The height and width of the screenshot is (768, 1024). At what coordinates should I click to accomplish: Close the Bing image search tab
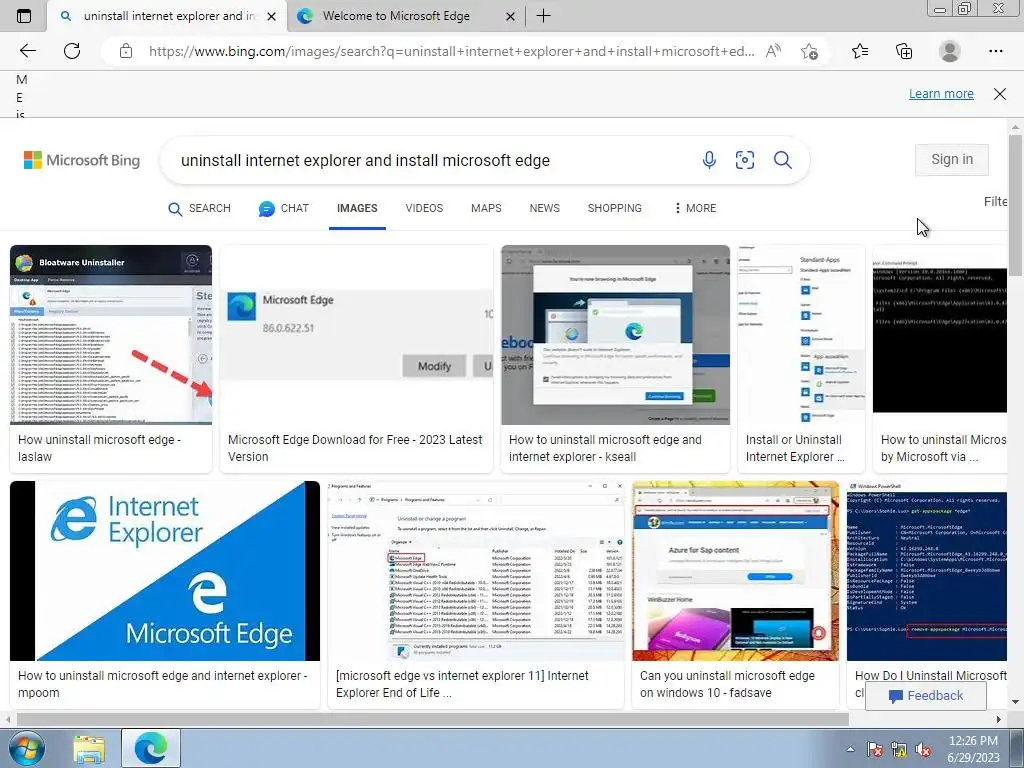pos(272,16)
